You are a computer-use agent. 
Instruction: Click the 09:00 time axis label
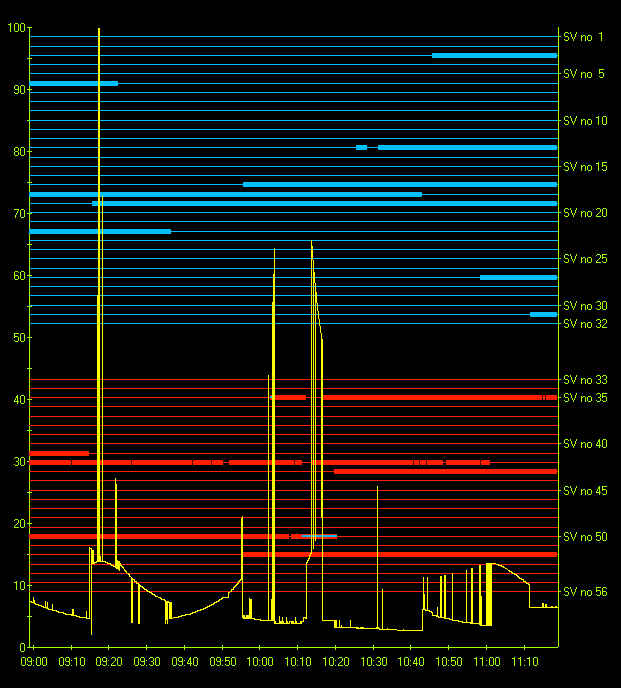click(x=33, y=662)
